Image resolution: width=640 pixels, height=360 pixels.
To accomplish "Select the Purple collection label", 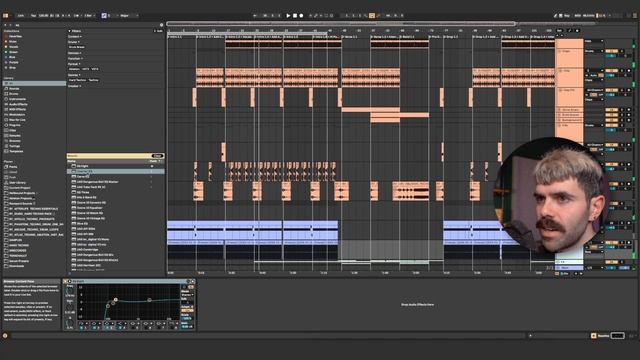I will 14,62.
